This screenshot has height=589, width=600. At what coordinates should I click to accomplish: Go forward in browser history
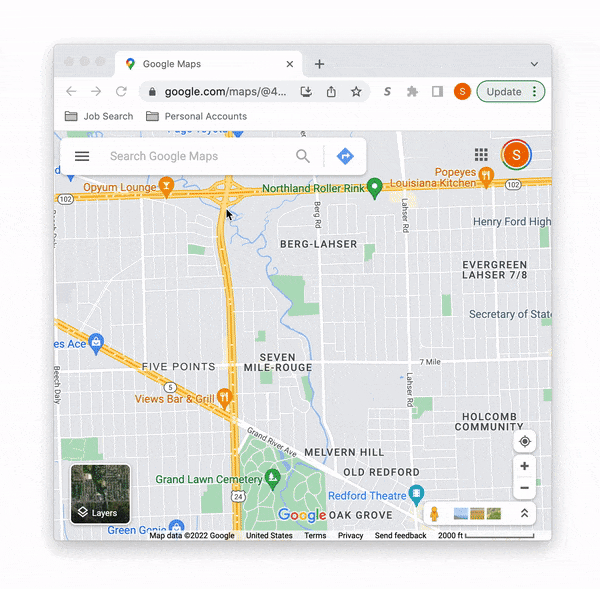pyautogui.click(x=96, y=91)
